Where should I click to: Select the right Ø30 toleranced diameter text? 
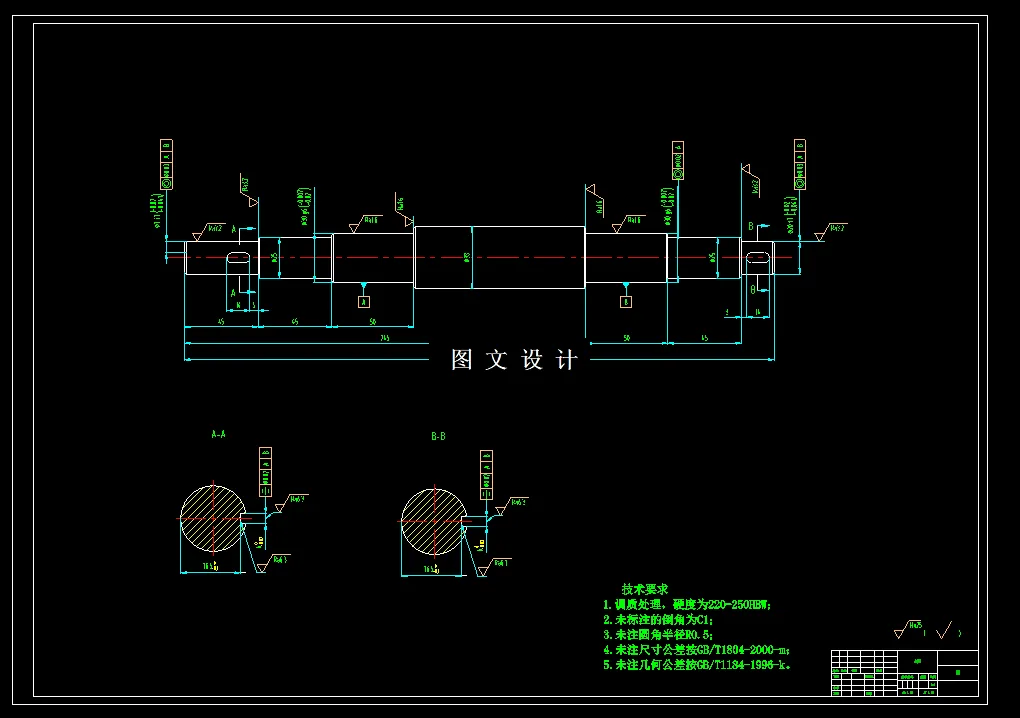(x=667, y=207)
